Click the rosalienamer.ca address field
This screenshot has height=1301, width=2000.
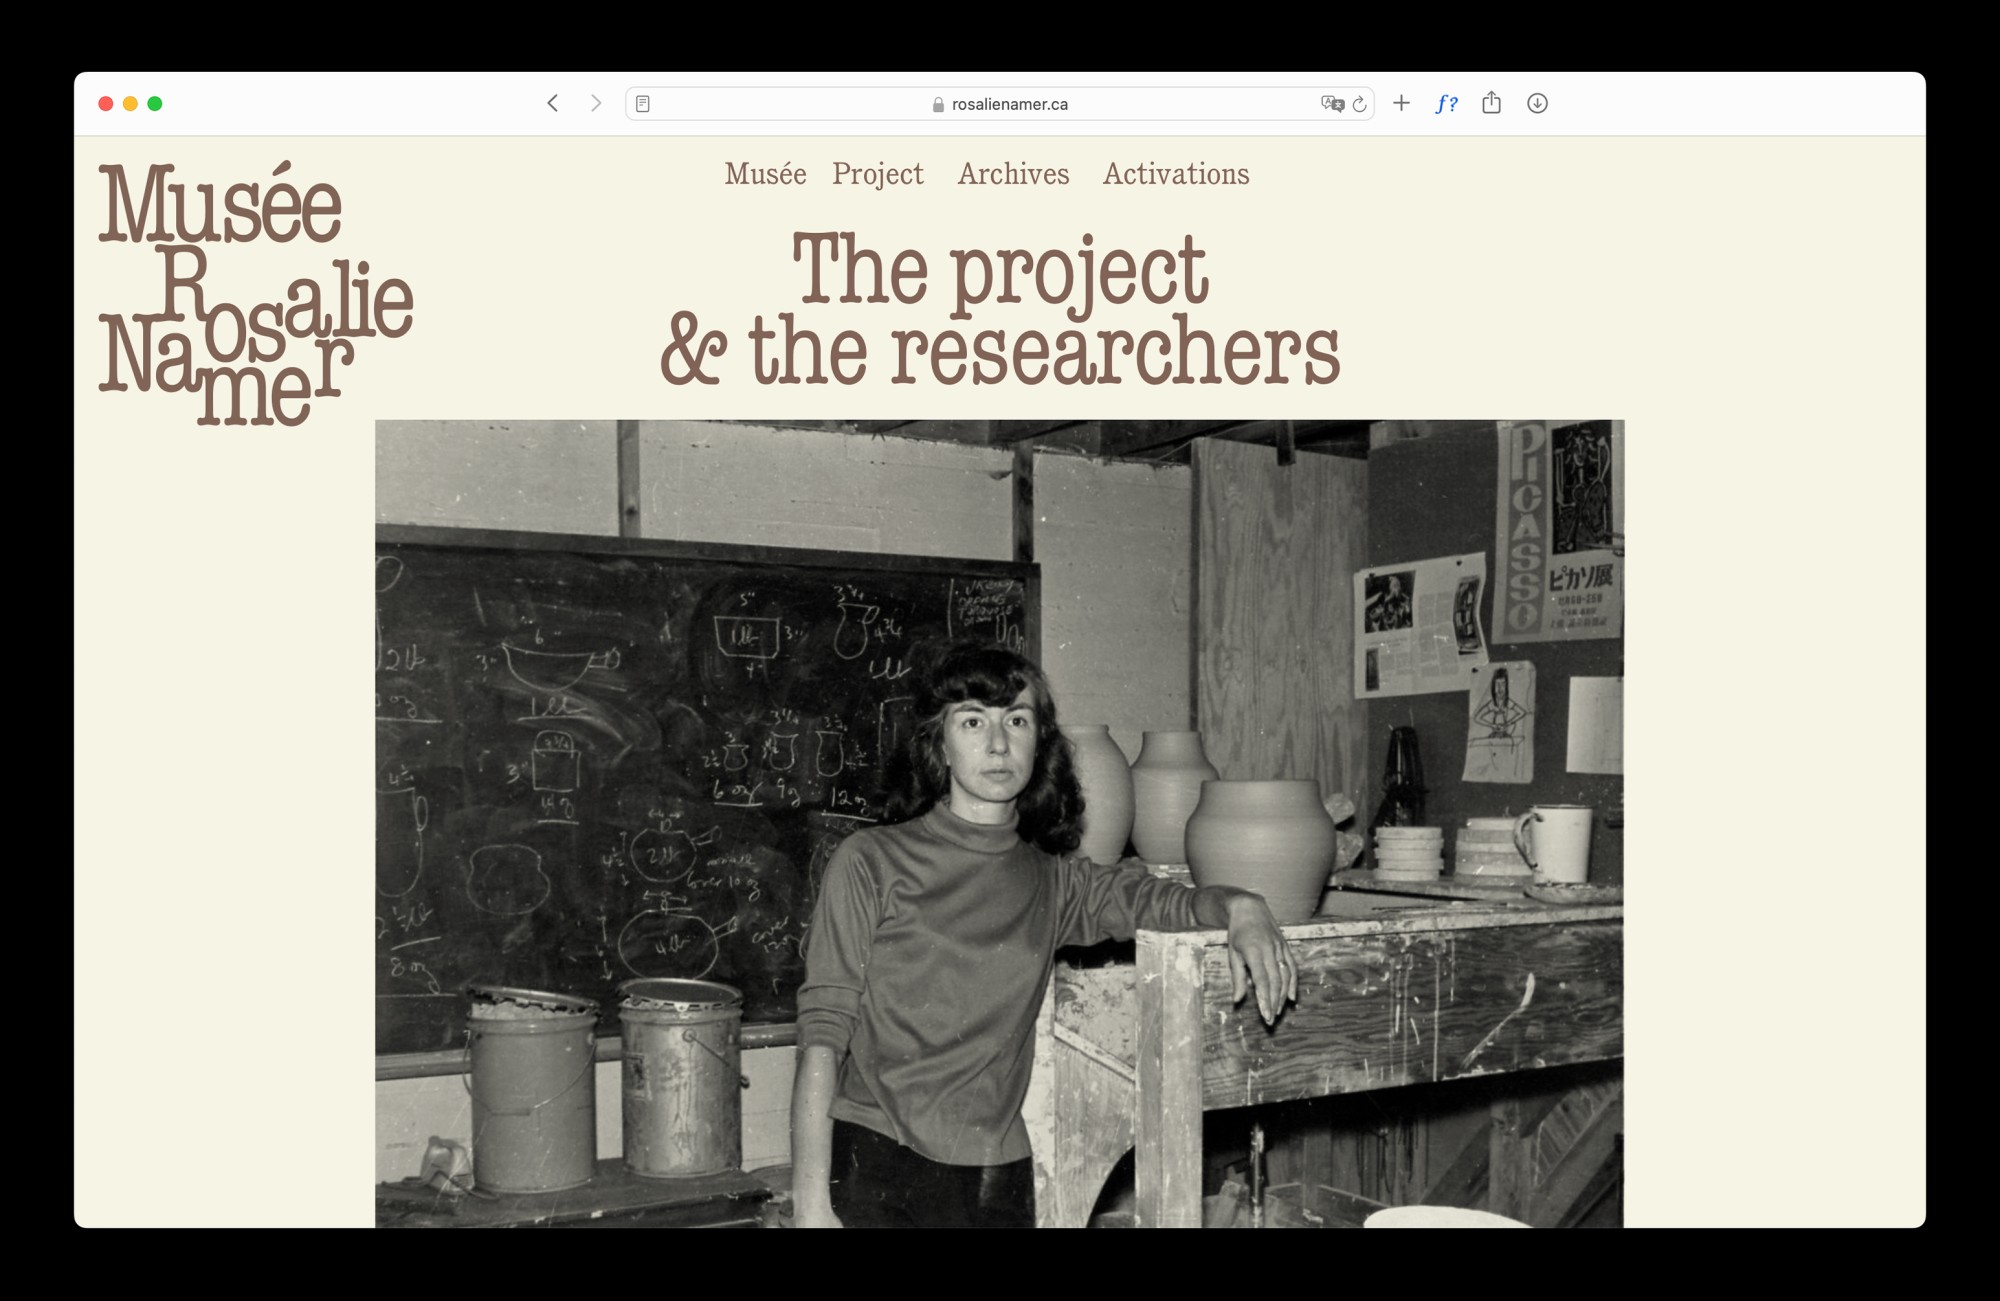(x=1009, y=104)
